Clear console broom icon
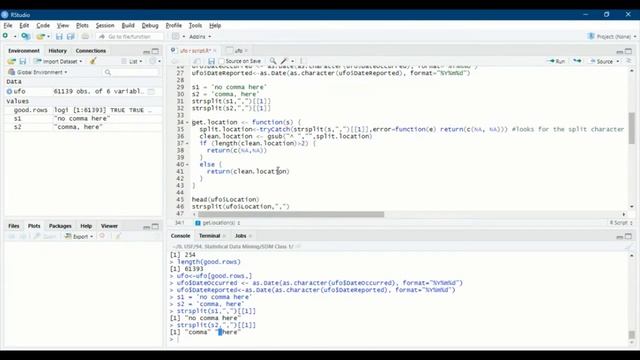Screen dimensions: 640x360 coord(629,247)
